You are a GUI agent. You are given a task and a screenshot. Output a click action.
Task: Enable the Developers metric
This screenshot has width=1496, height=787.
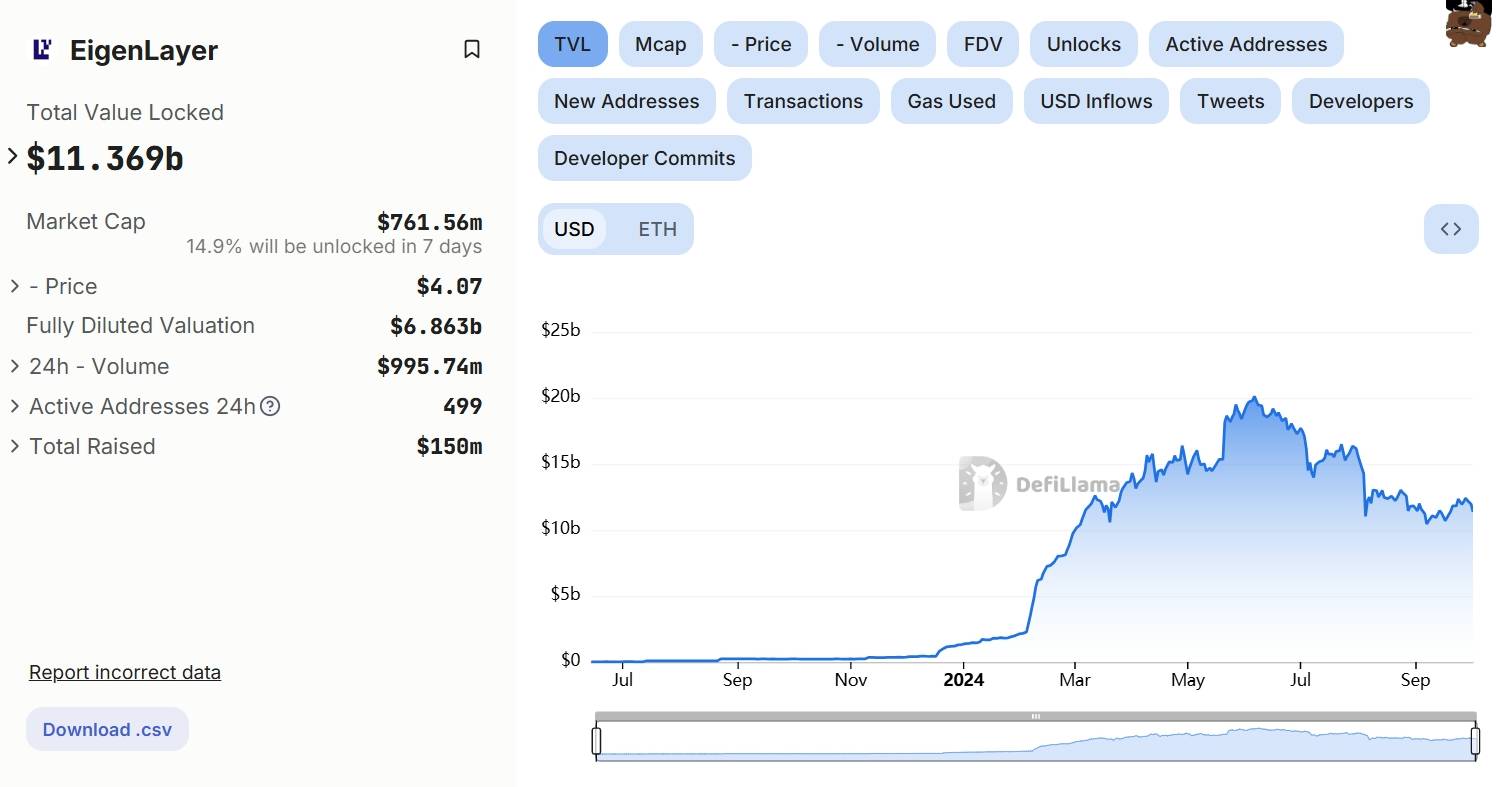(1361, 101)
